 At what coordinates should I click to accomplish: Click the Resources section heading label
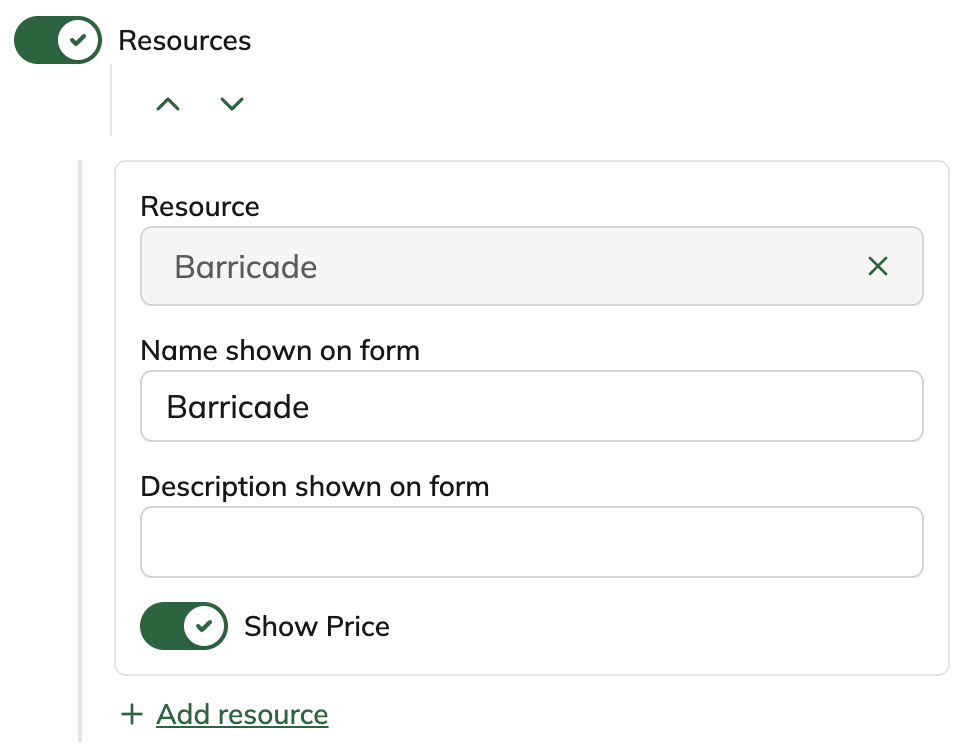[185, 41]
